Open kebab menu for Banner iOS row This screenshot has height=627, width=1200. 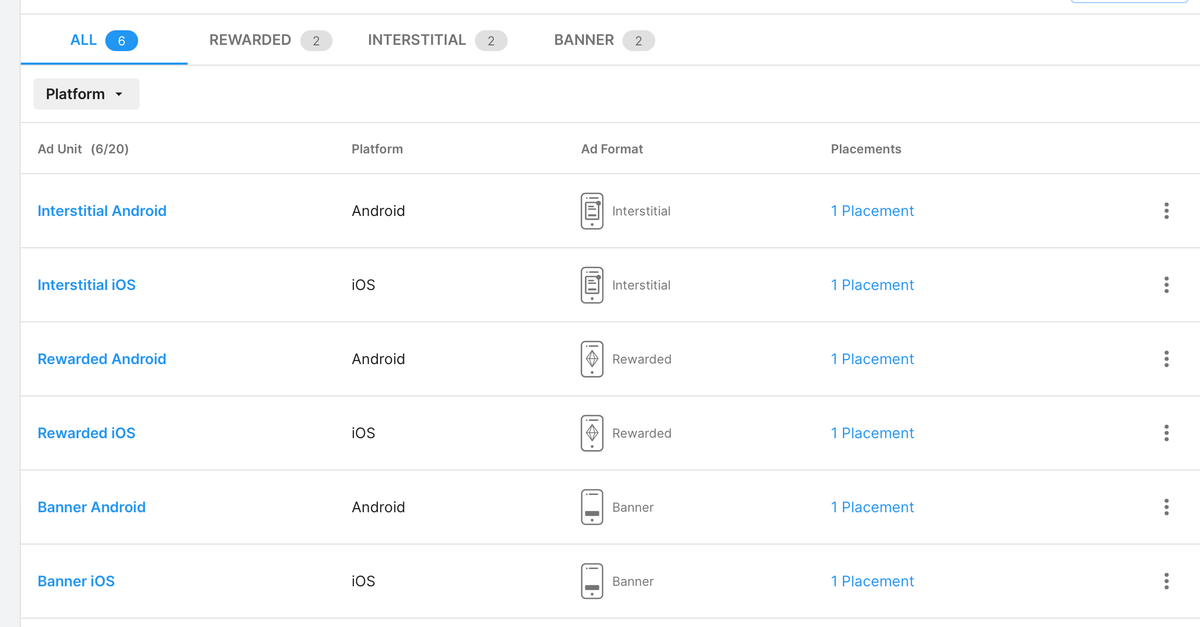click(x=1166, y=581)
